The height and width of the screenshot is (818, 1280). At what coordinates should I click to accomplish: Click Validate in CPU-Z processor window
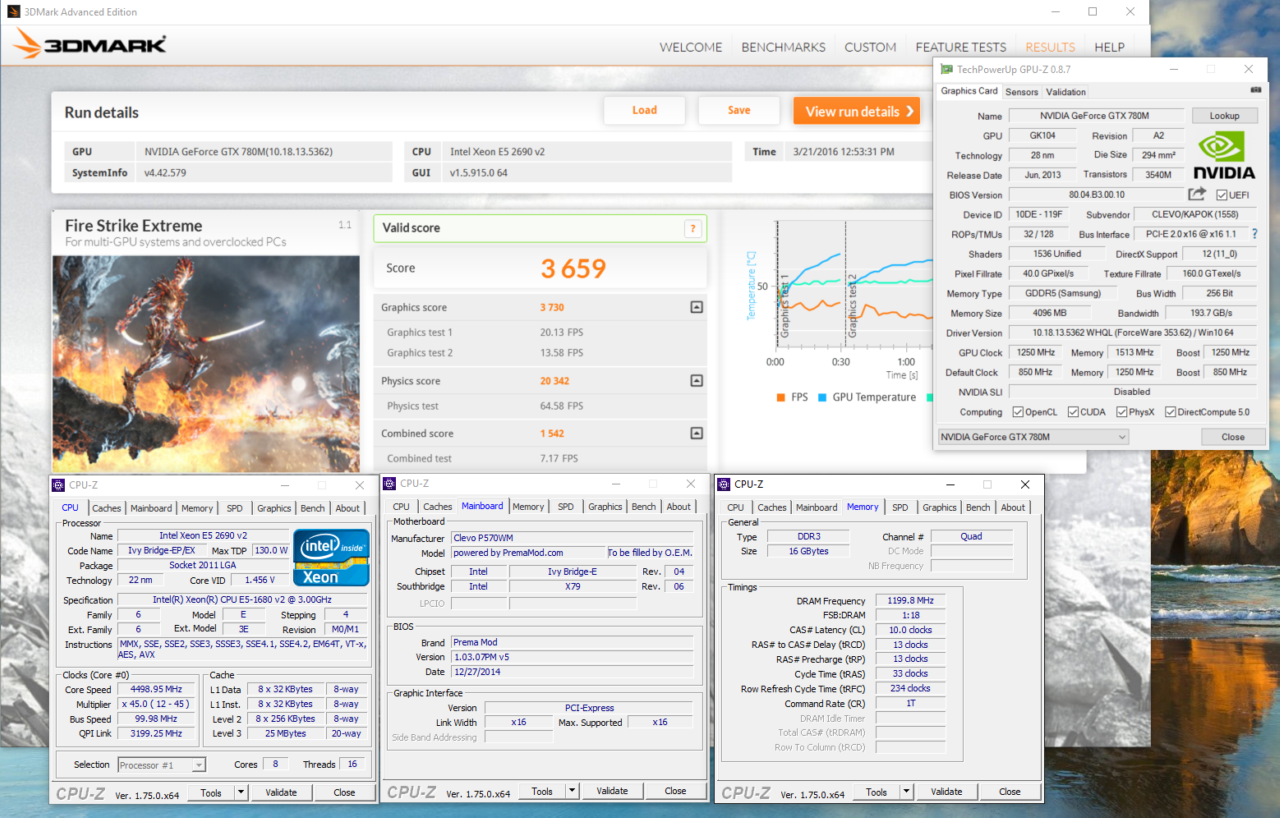281,792
